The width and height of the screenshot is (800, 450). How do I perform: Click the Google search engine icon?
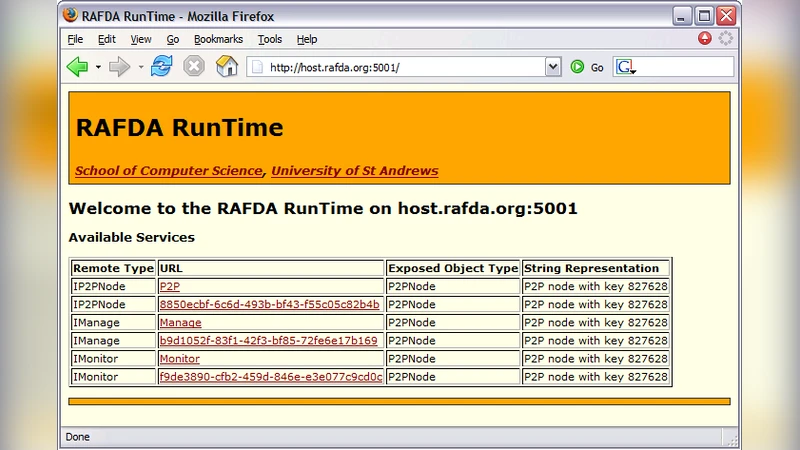point(625,67)
